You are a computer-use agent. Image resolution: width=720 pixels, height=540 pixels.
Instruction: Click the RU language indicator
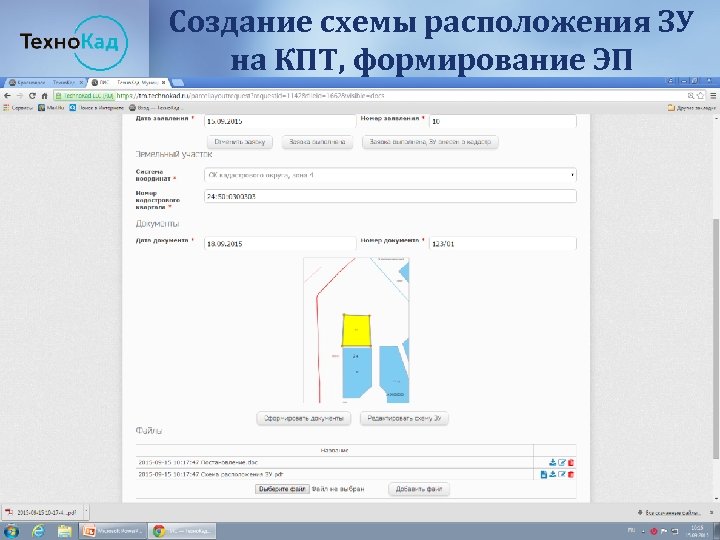631,531
